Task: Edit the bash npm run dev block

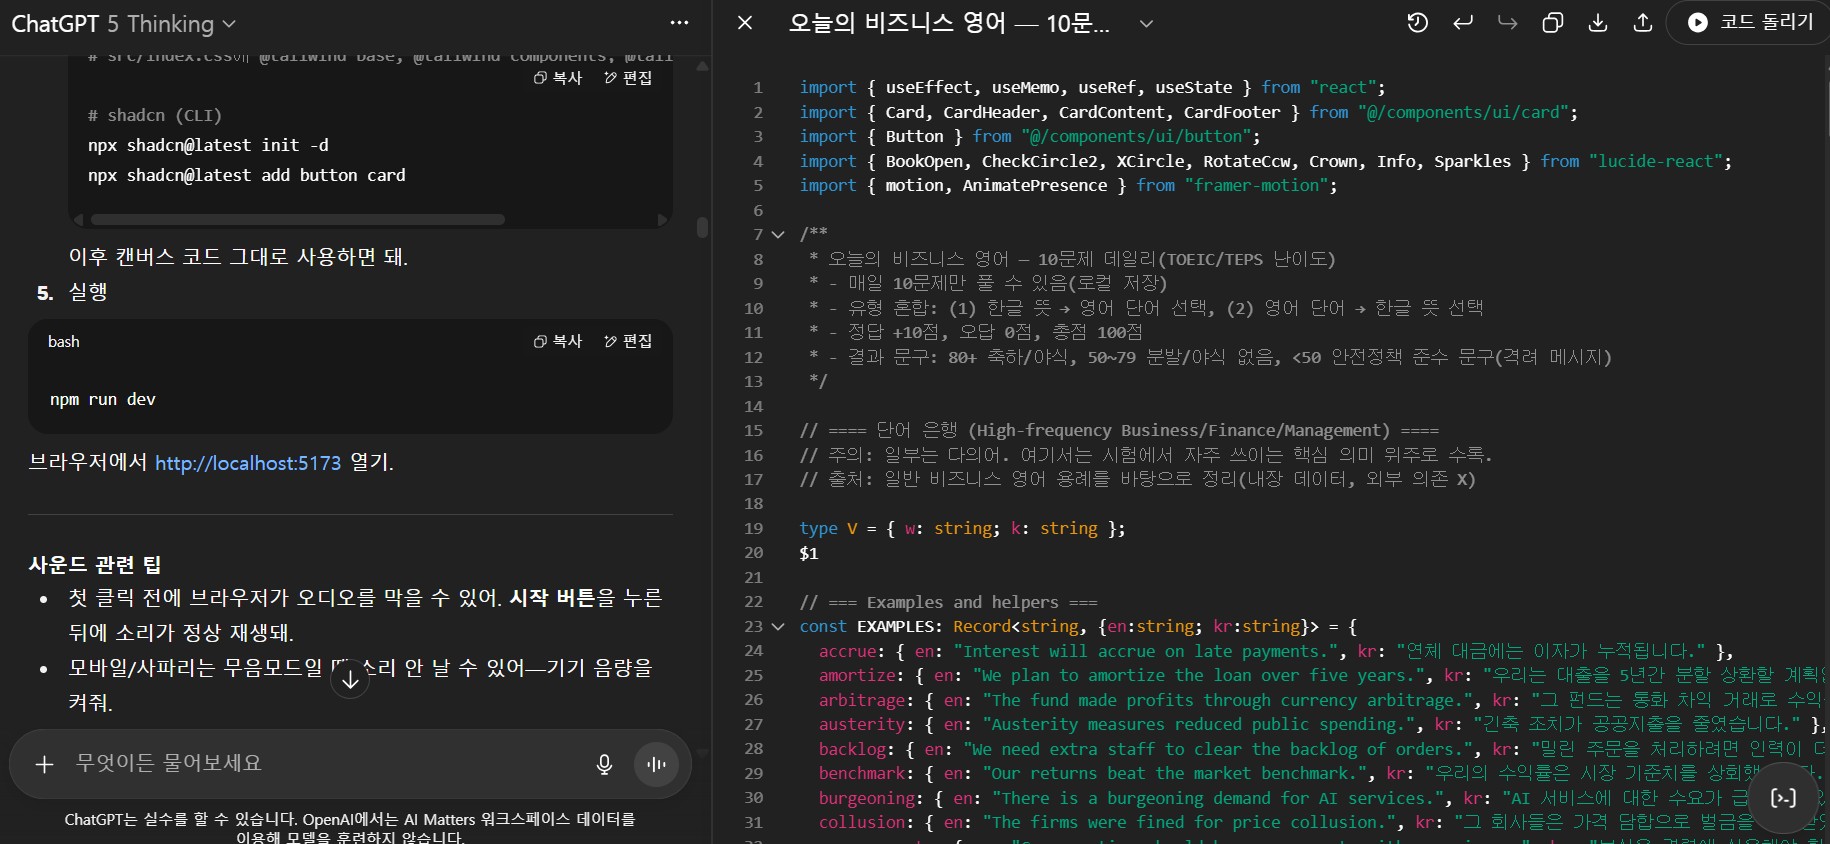Action: pos(628,341)
